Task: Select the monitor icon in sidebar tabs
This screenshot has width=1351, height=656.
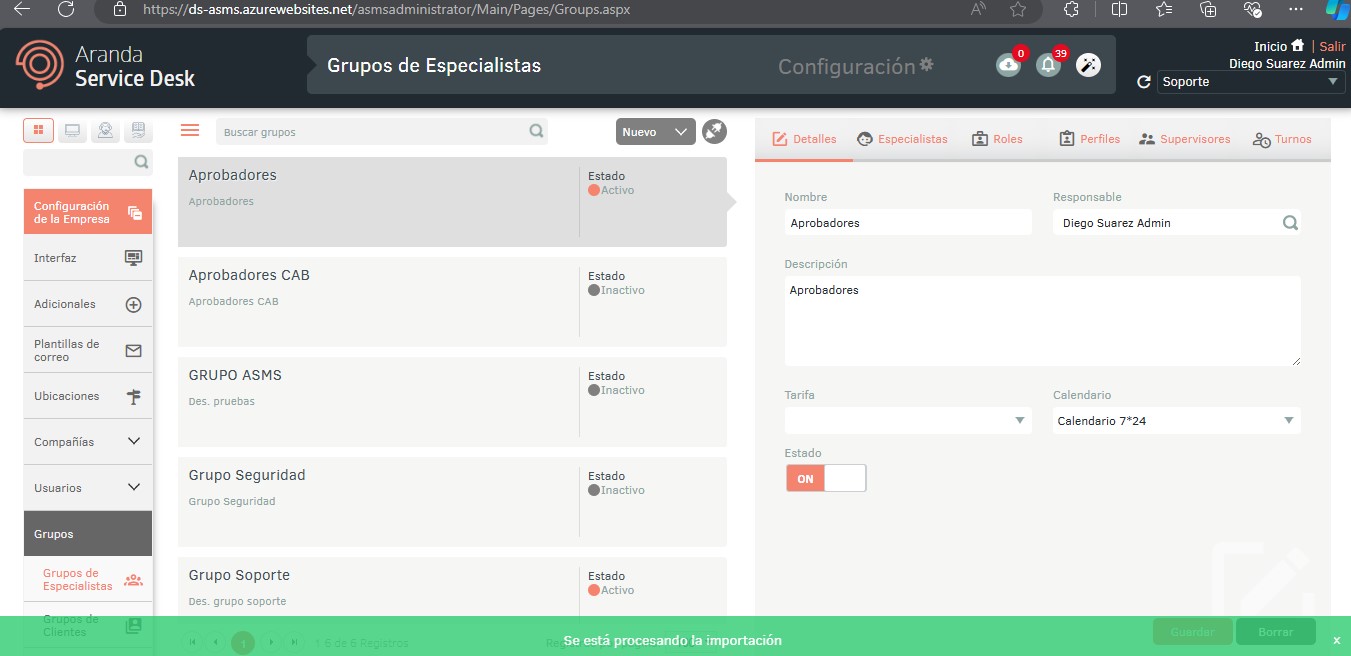Action: click(72, 131)
